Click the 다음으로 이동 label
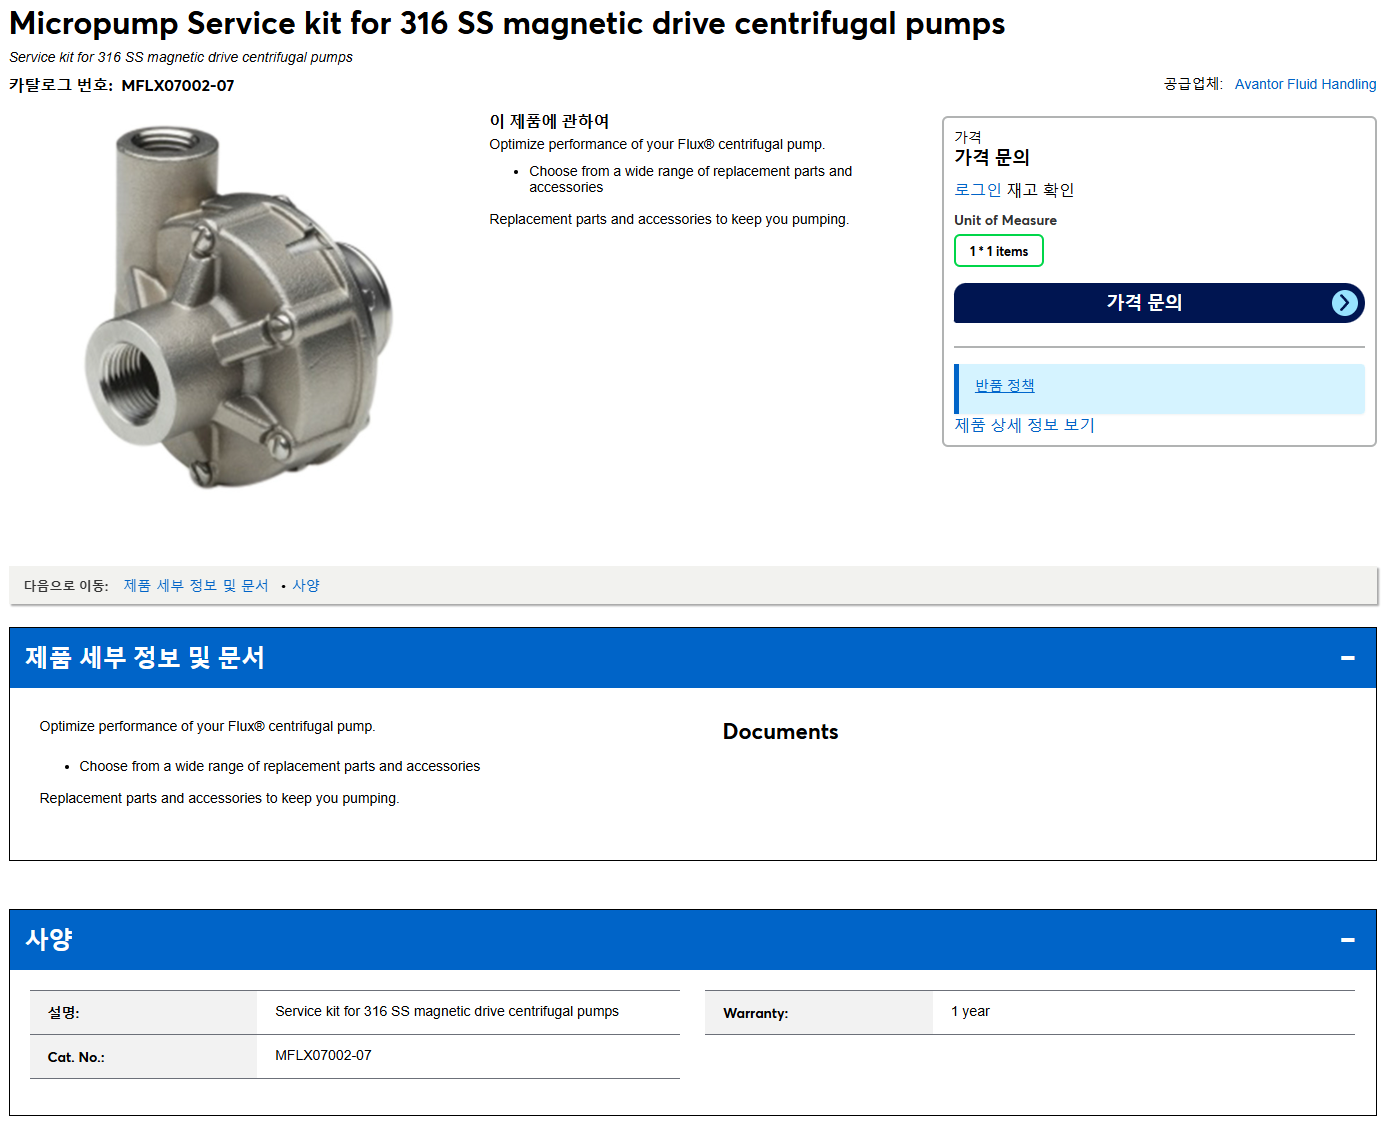The width and height of the screenshot is (1384, 1136). 66,586
